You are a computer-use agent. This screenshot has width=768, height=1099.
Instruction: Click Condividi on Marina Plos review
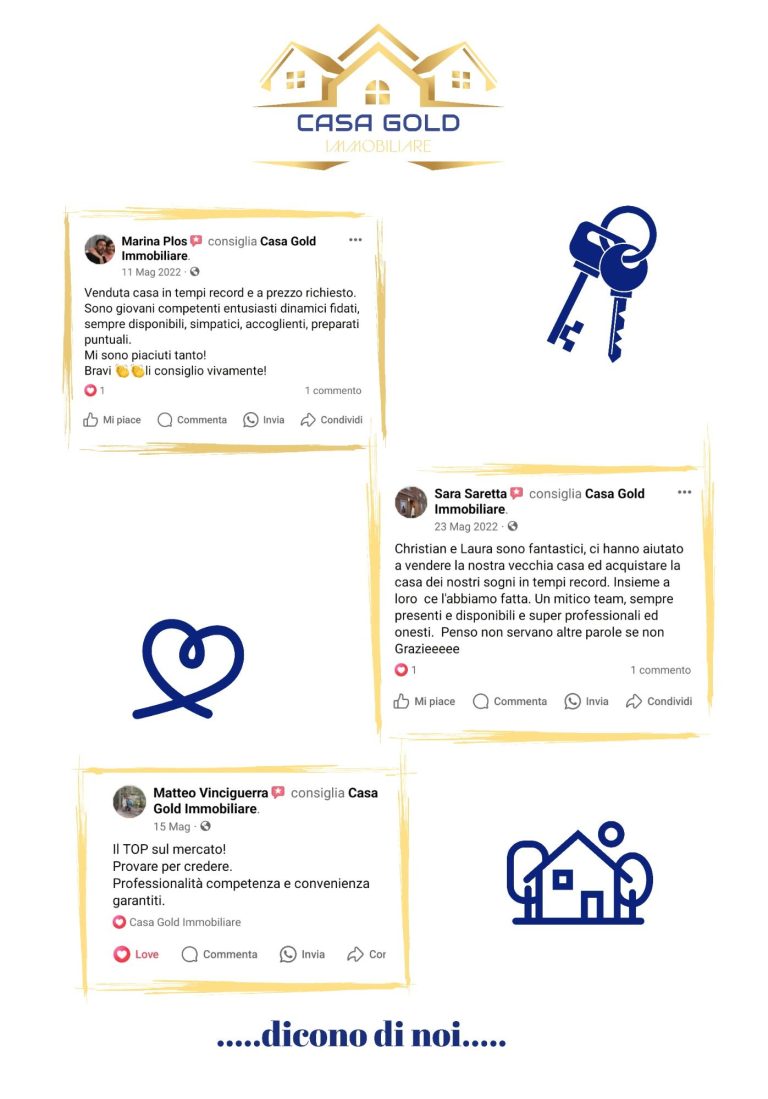331,420
